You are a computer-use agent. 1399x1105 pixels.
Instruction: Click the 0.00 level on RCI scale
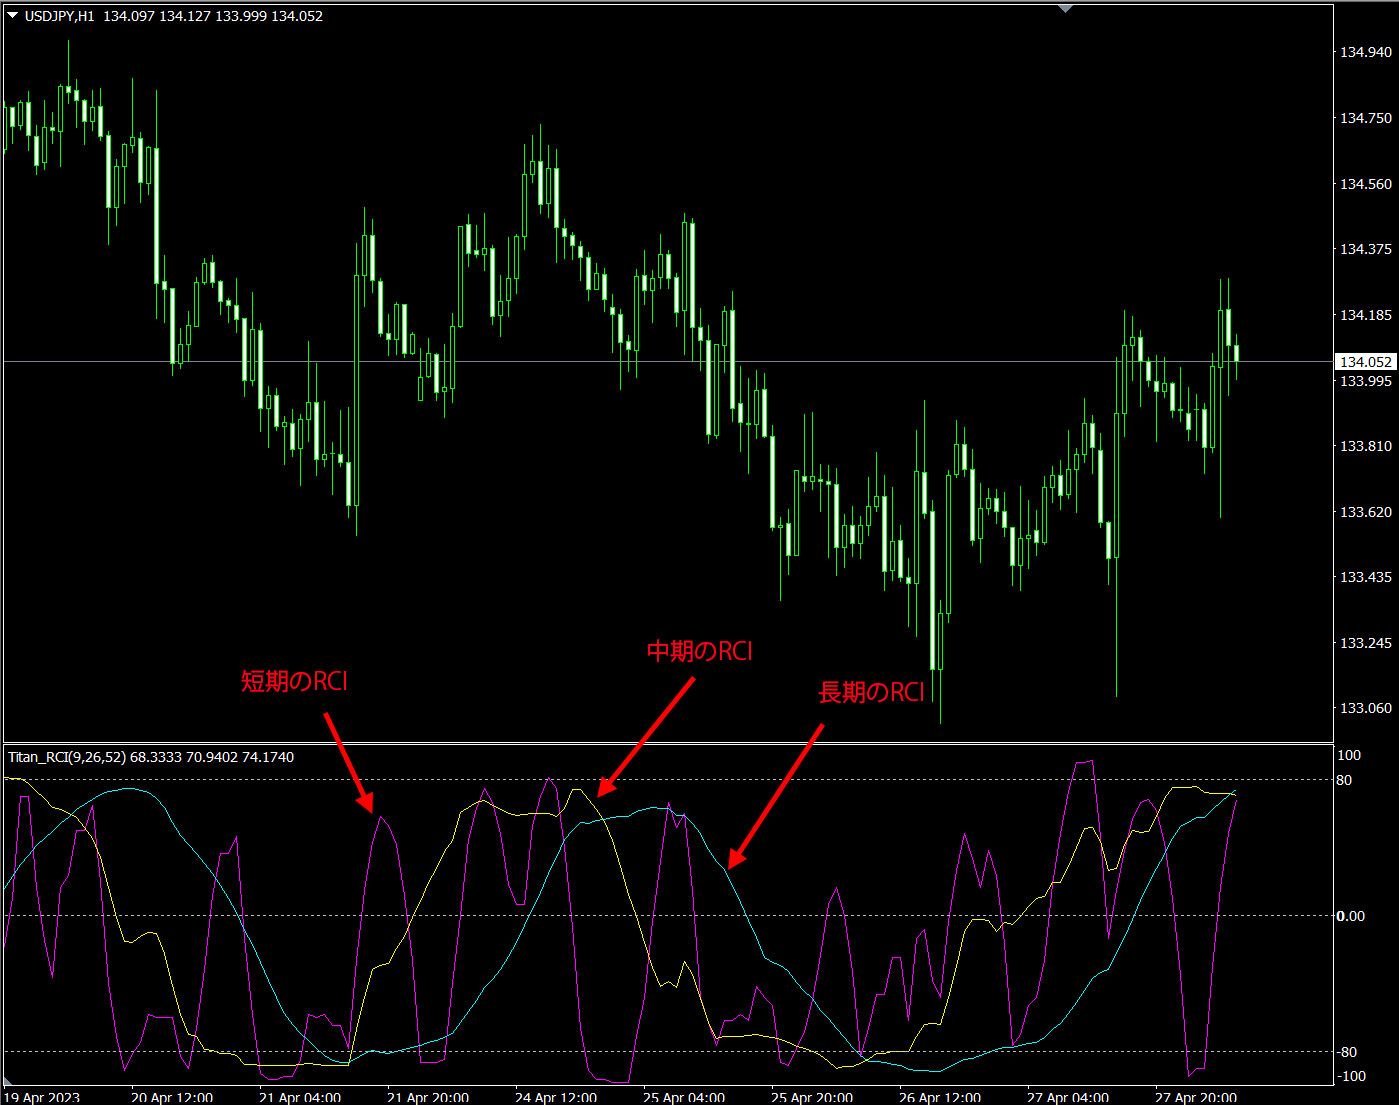tap(1351, 916)
